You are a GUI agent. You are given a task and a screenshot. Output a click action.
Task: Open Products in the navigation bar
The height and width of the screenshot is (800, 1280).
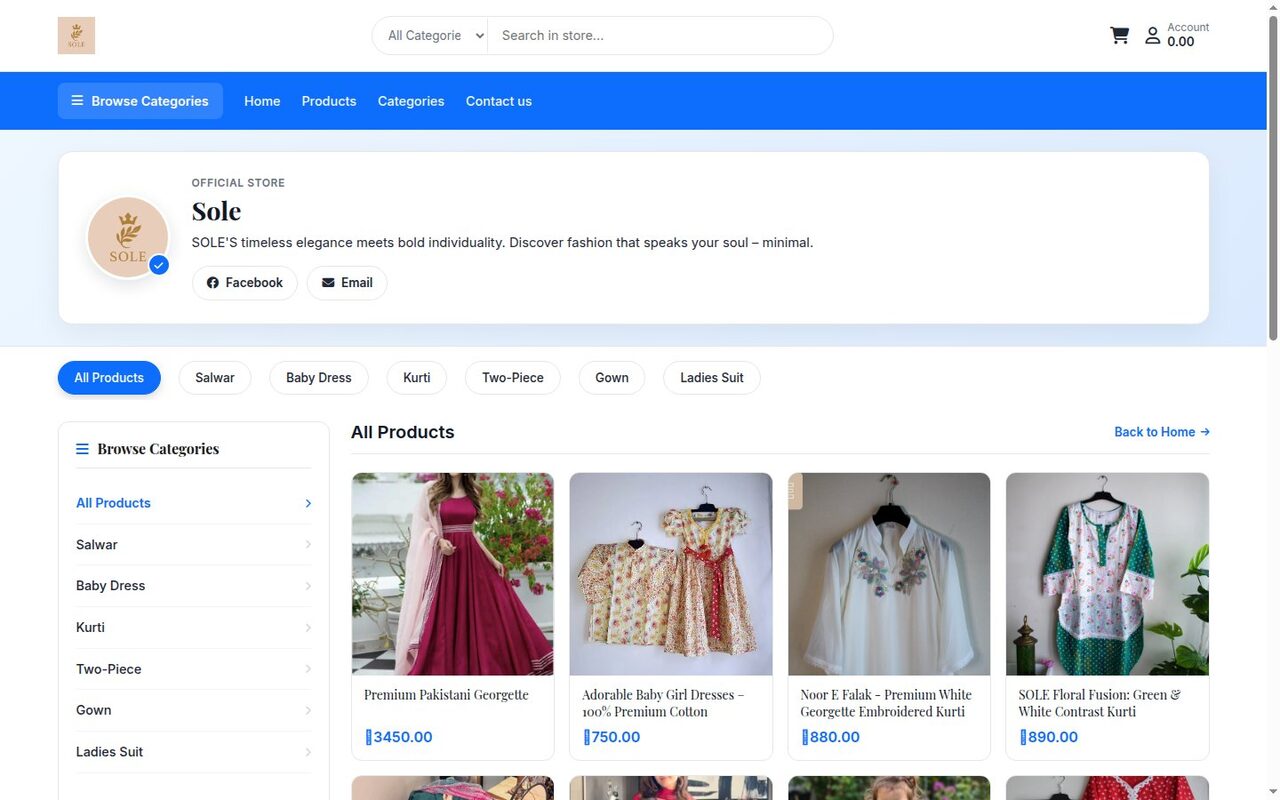[329, 101]
